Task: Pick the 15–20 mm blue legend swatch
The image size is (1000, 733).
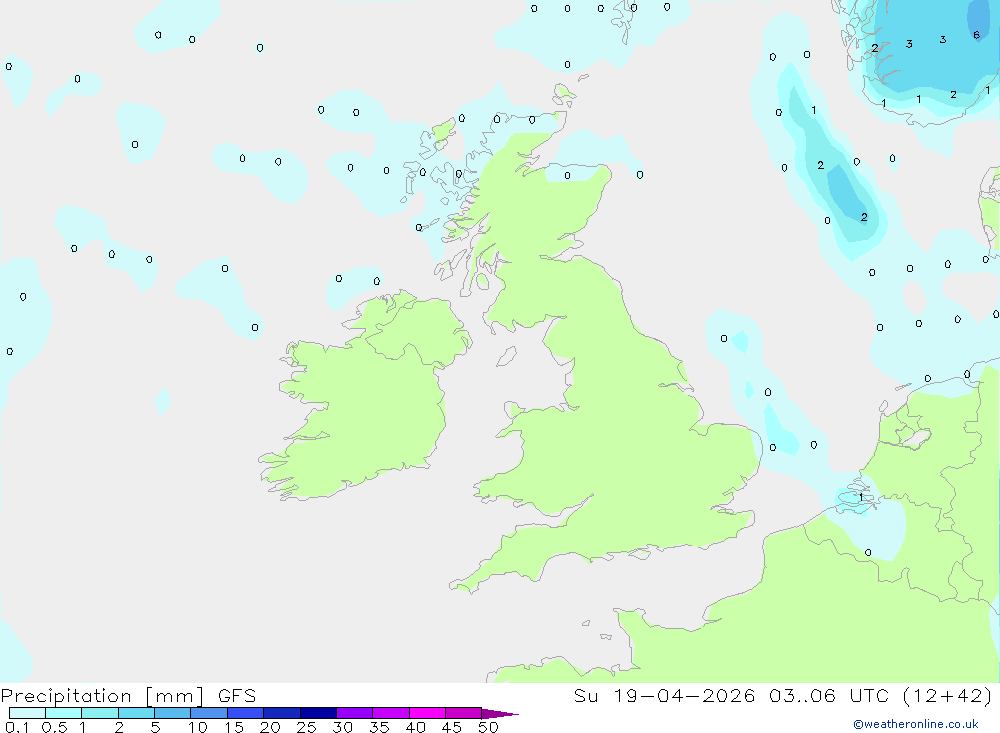Action: [246, 713]
